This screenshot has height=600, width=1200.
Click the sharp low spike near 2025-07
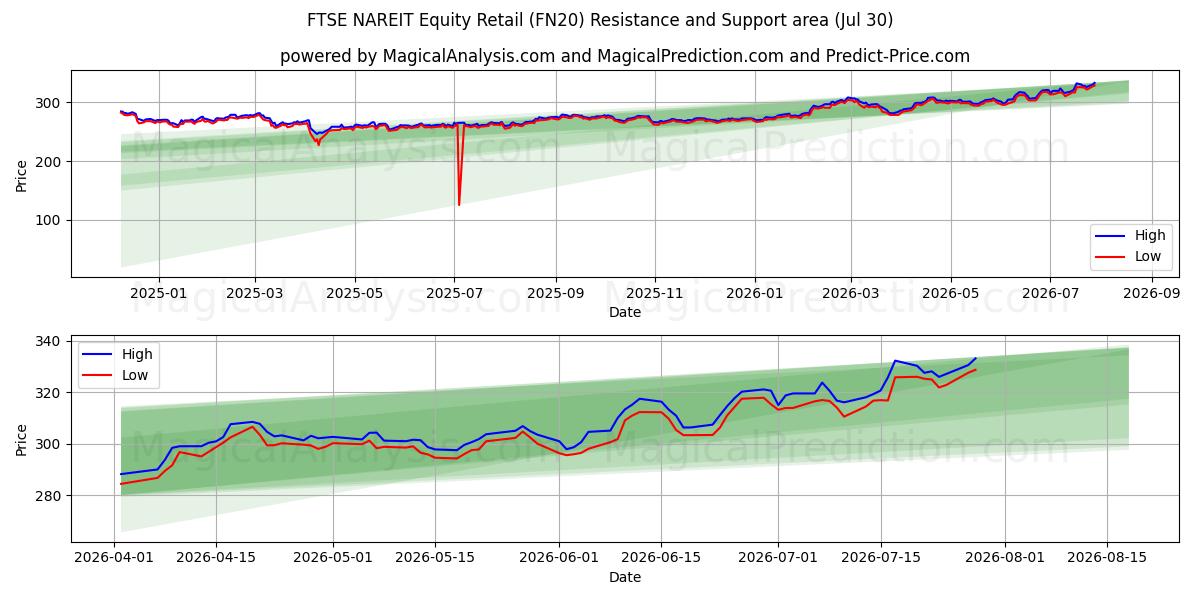point(459,204)
